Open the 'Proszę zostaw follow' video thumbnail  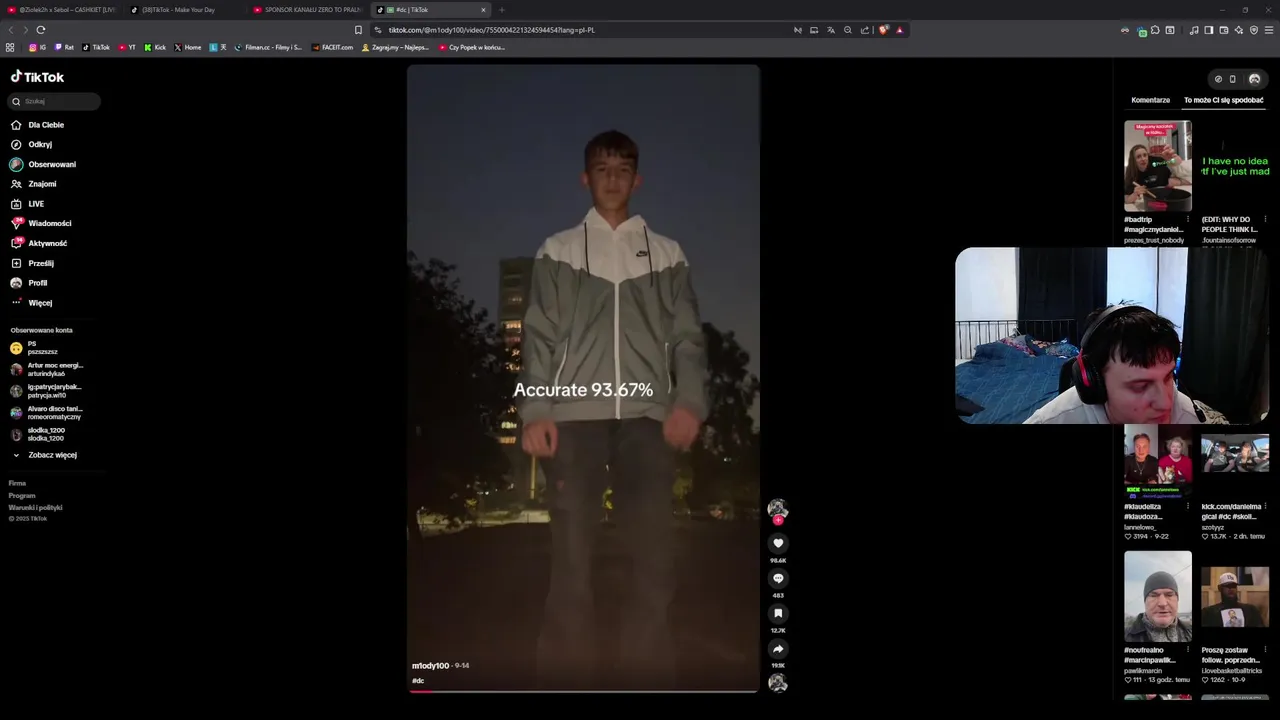point(1235,596)
